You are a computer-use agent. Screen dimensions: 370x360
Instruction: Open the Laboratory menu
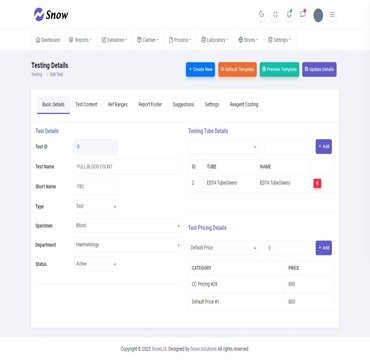215,40
